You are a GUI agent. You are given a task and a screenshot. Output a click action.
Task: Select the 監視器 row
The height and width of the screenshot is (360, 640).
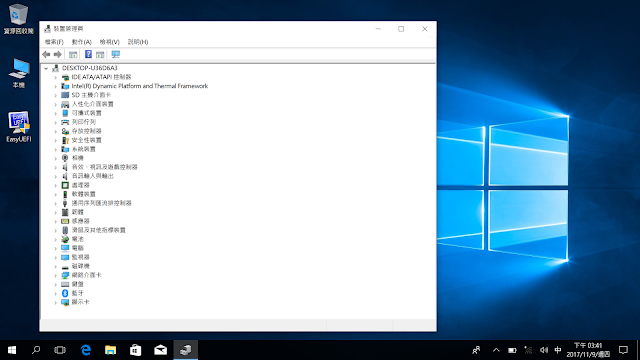coord(80,257)
